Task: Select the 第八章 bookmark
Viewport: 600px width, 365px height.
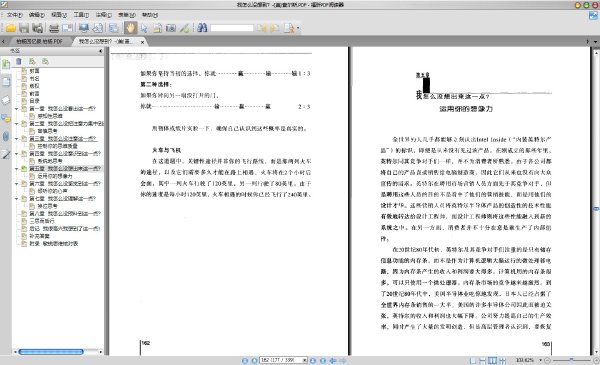Action: coord(65,213)
